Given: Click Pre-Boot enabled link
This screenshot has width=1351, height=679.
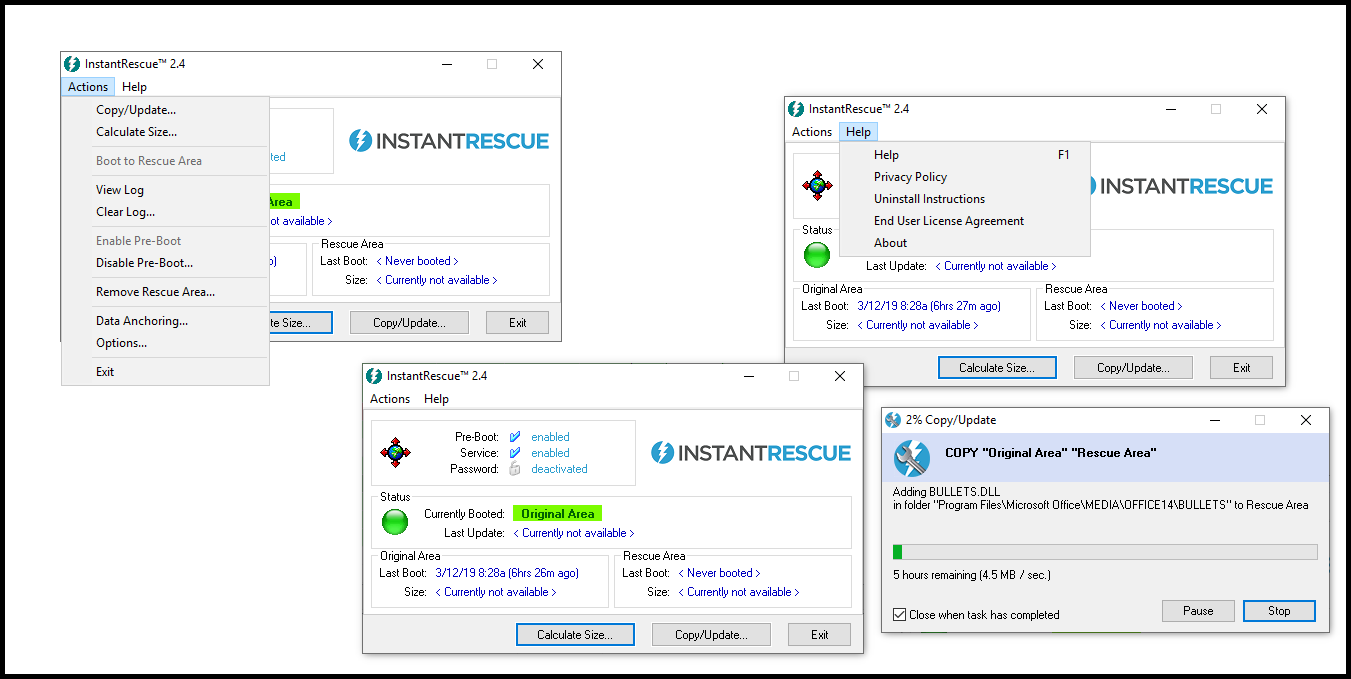Looking at the screenshot, I should coord(550,437).
